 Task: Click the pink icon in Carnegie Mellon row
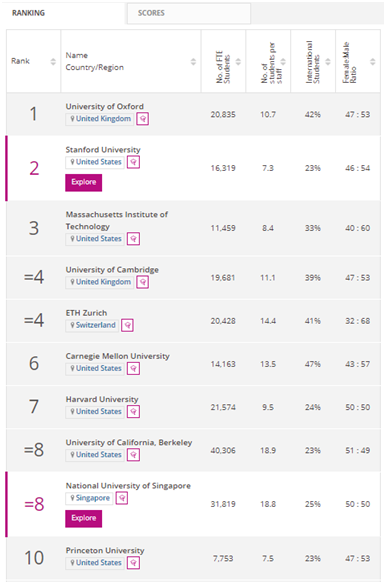click(133, 368)
